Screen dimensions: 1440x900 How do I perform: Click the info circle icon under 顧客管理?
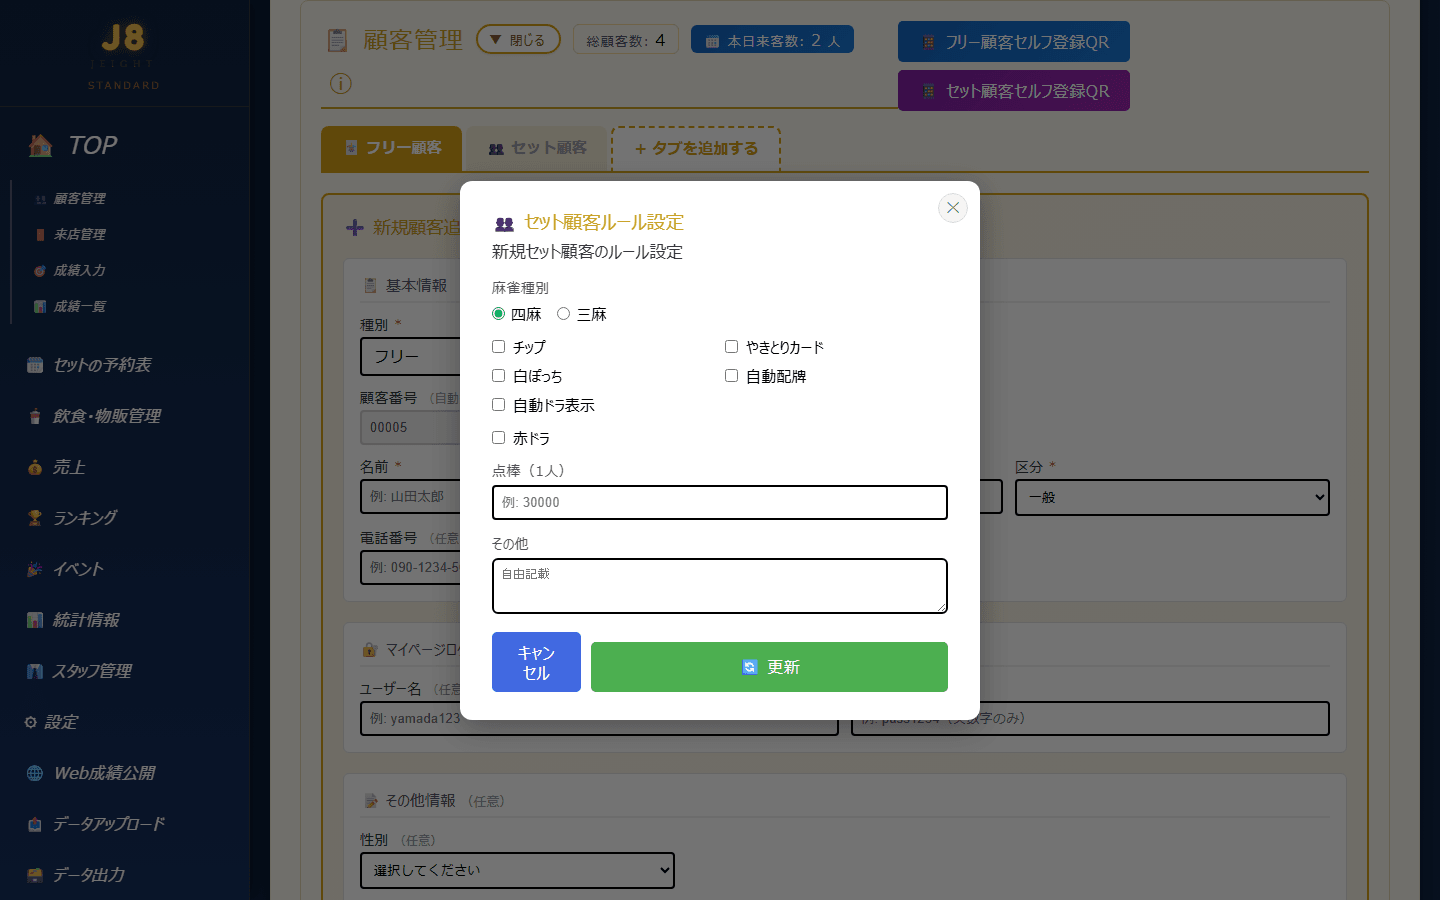341,84
